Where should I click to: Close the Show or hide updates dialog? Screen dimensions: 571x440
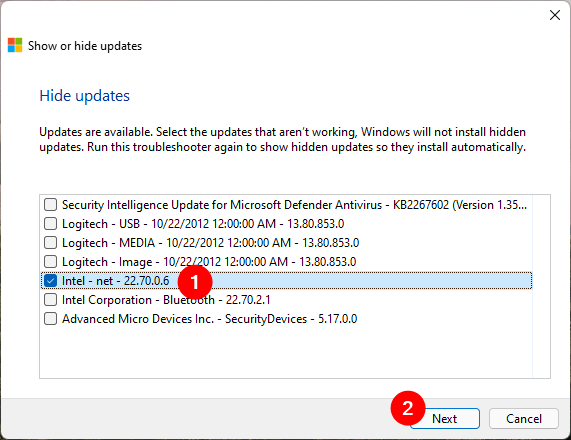(555, 15)
